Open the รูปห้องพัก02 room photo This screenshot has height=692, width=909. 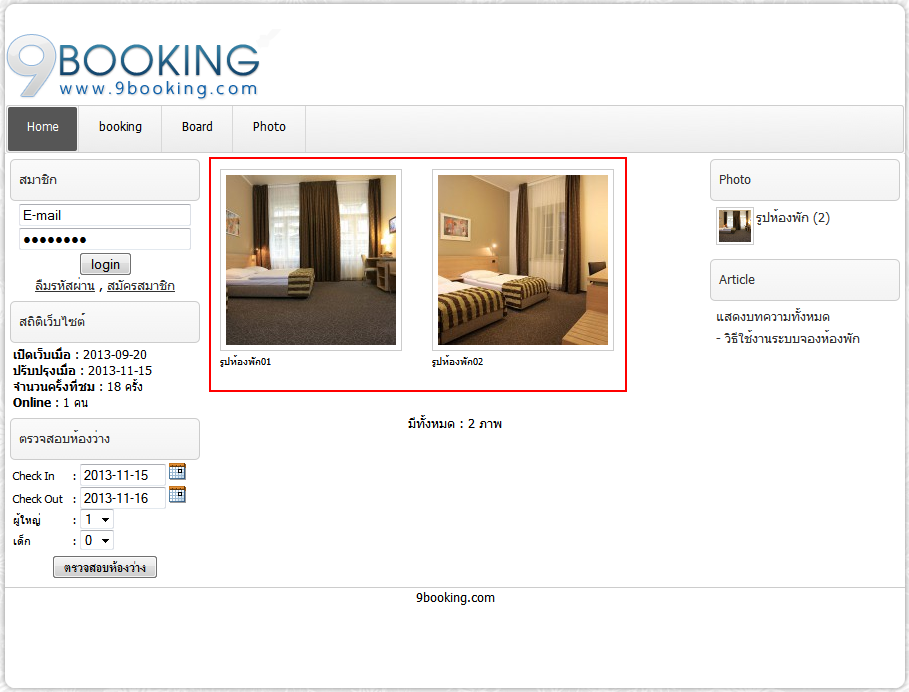pos(523,260)
